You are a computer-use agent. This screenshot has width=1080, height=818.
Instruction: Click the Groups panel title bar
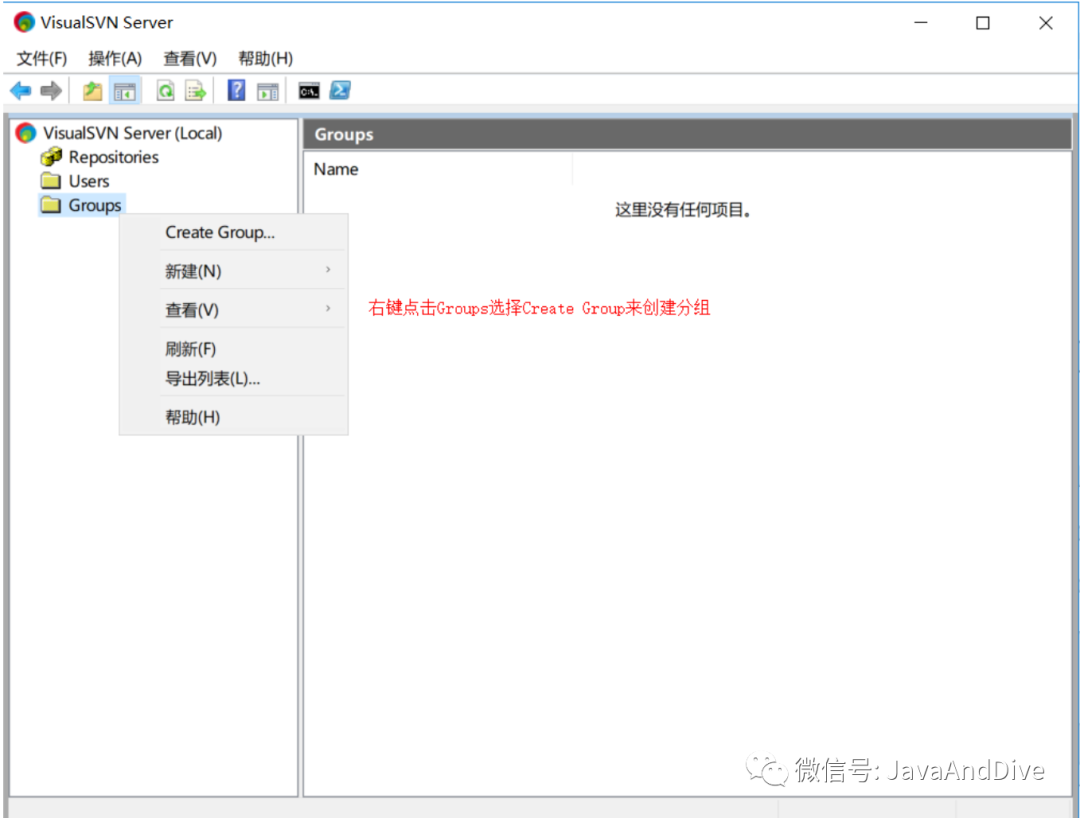tap(687, 134)
